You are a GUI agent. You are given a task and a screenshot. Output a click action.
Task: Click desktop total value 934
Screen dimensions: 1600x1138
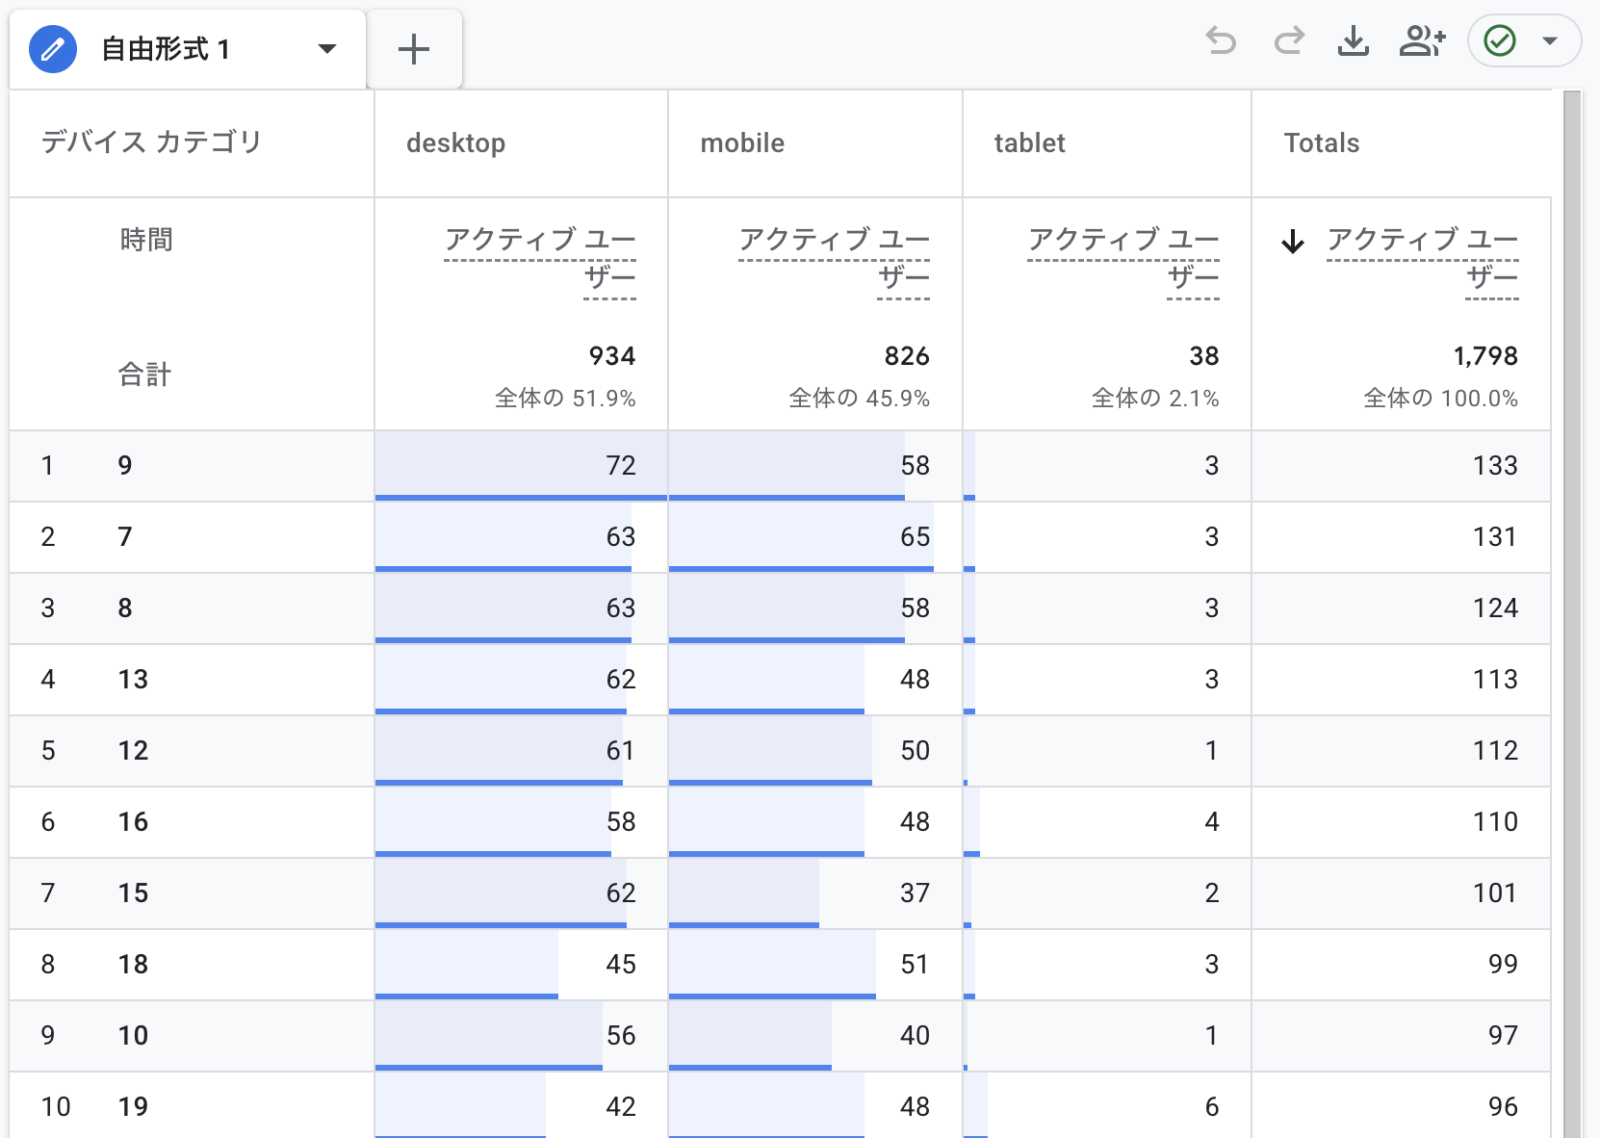pos(612,356)
